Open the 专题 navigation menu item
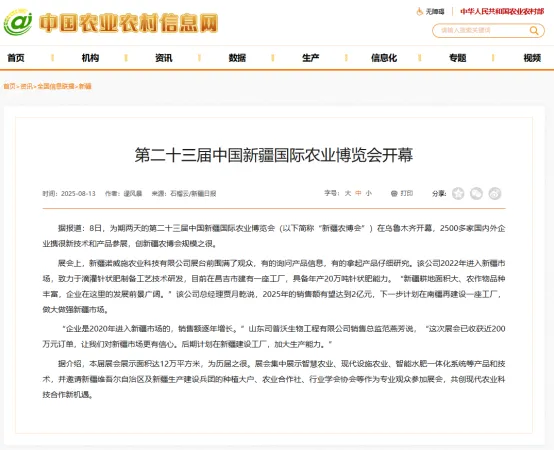The image size is (554, 450). click(x=458, y=58)
